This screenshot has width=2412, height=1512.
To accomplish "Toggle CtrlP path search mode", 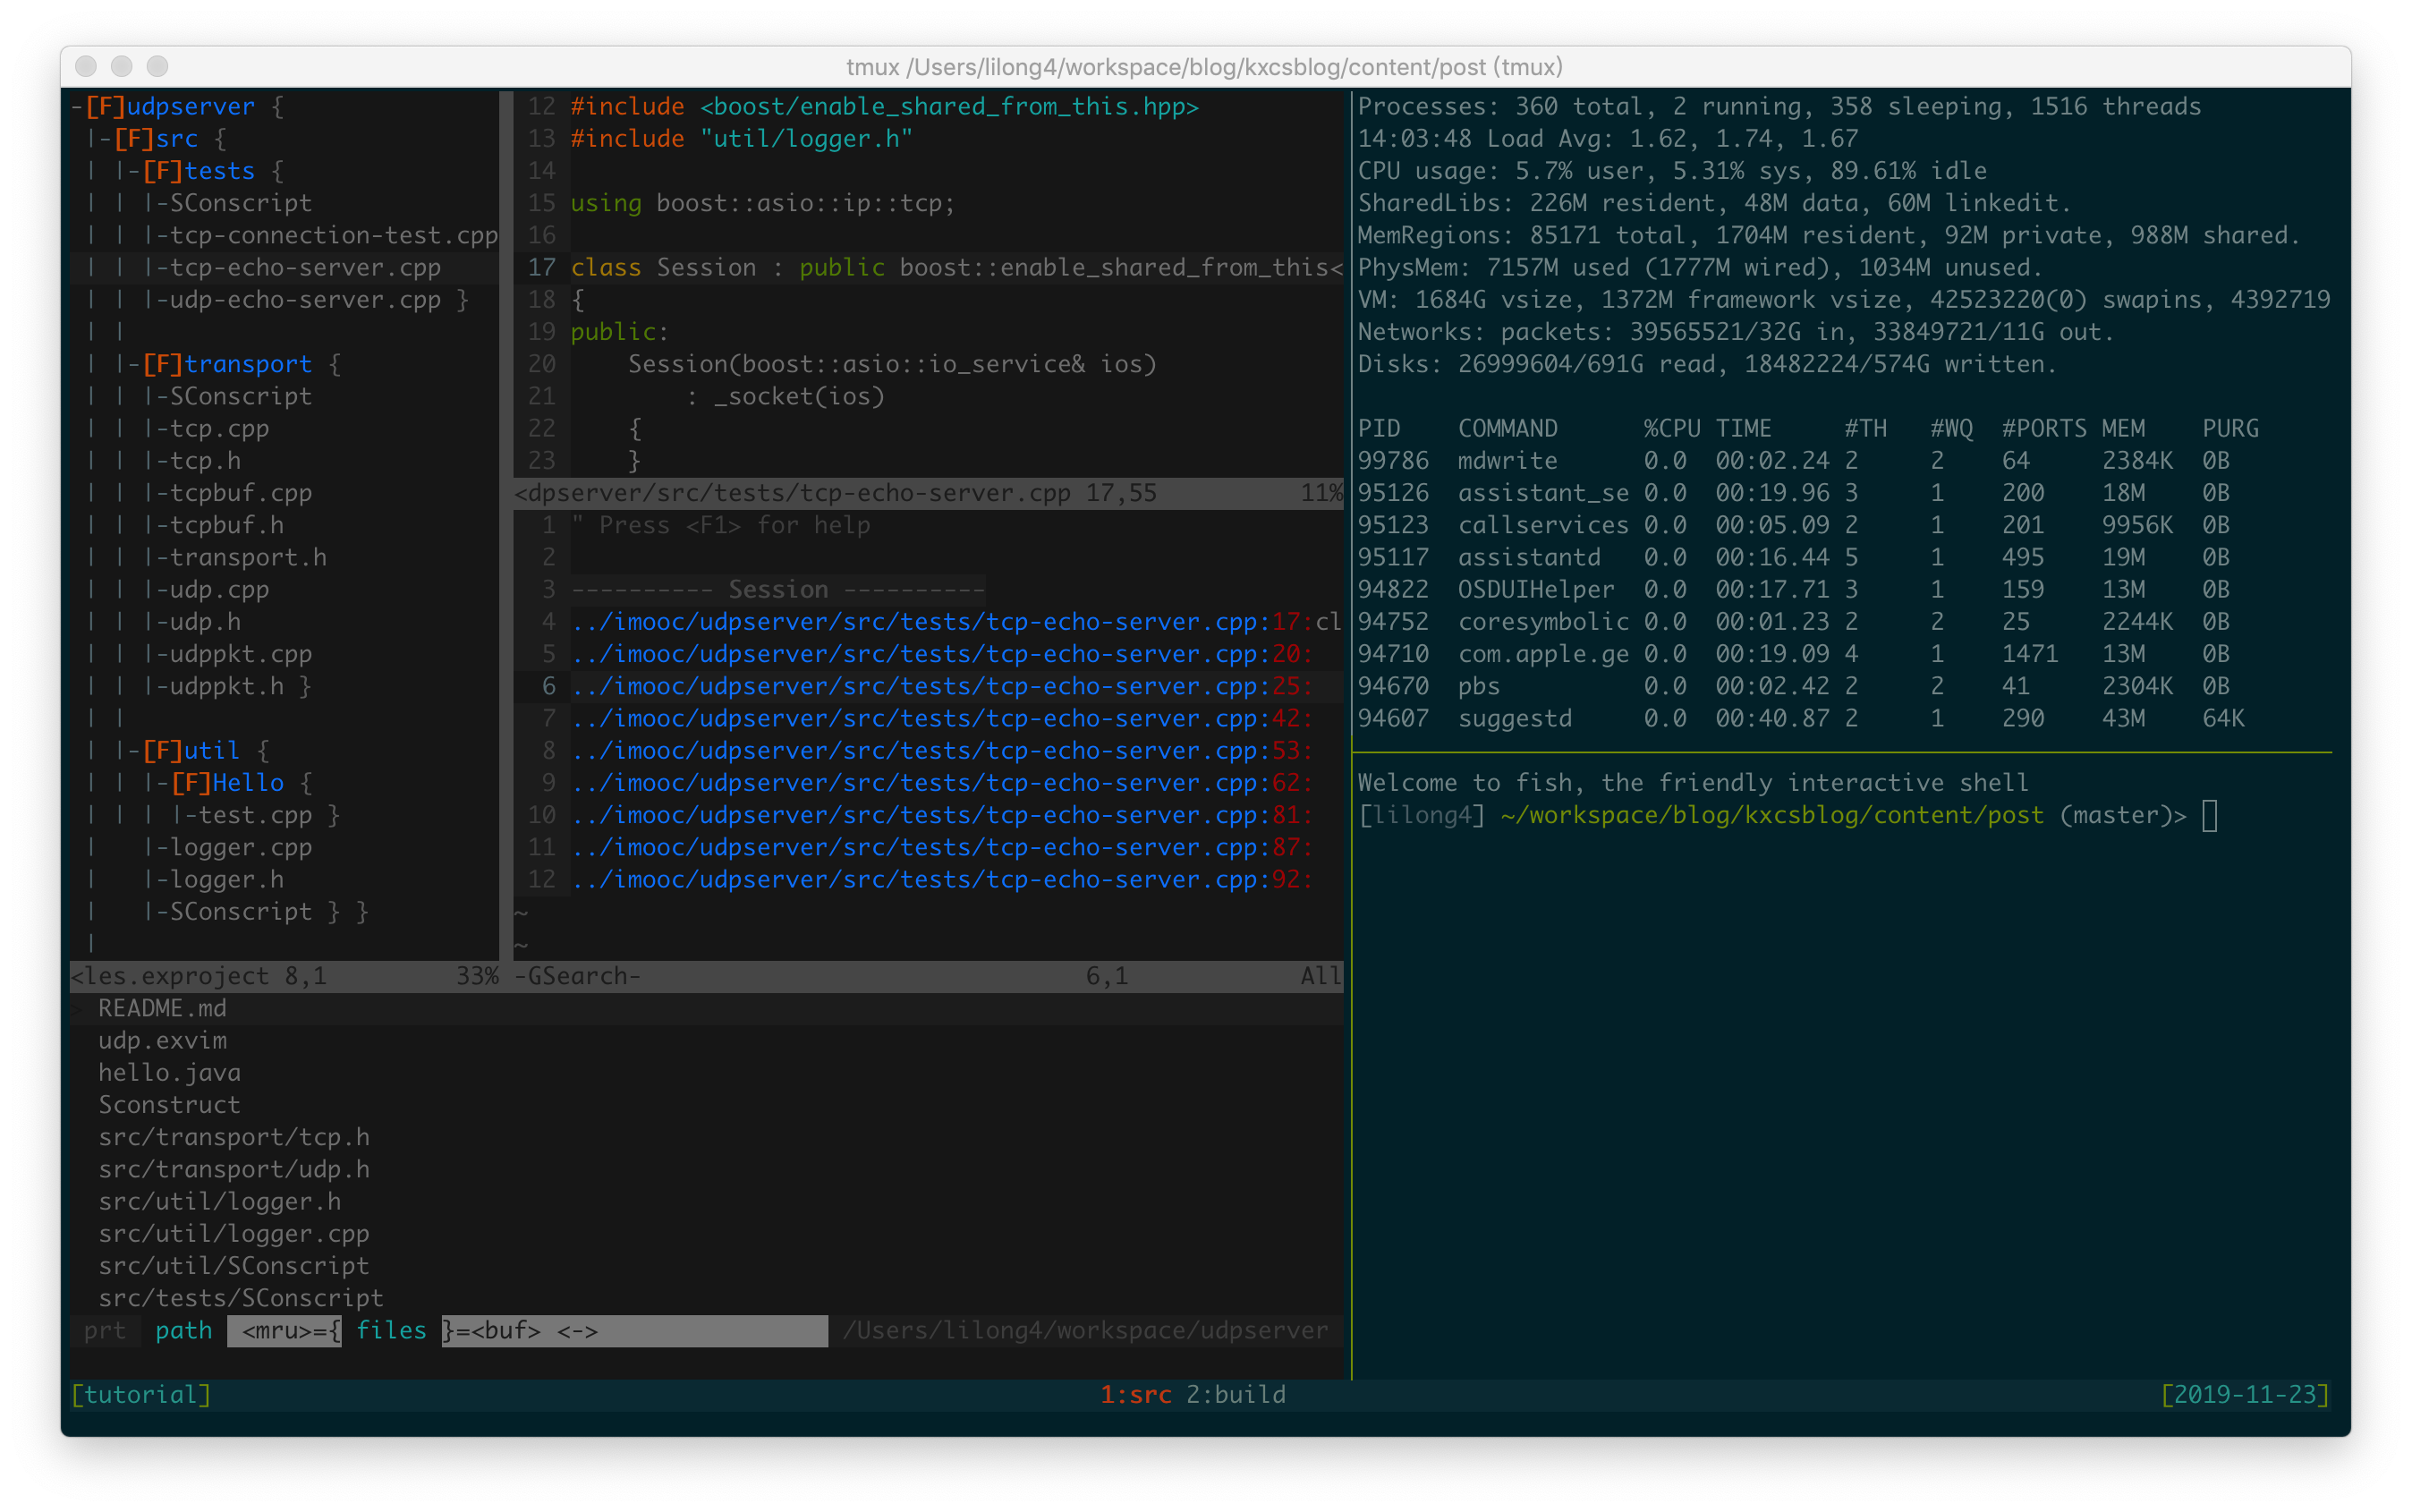I will click(x=184, y=1331).
